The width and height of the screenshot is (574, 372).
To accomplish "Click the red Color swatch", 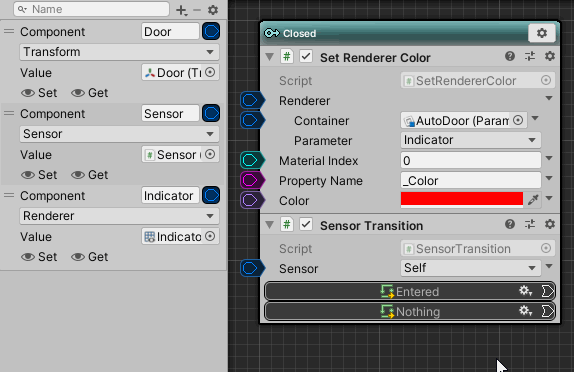I will (462, 200).
